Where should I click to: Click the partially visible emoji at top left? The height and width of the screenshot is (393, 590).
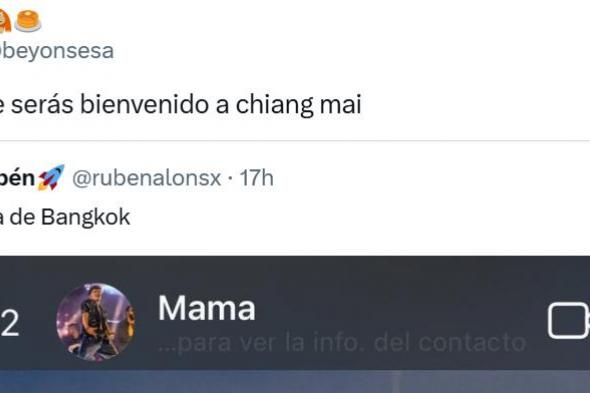click(x=5, y=21)
